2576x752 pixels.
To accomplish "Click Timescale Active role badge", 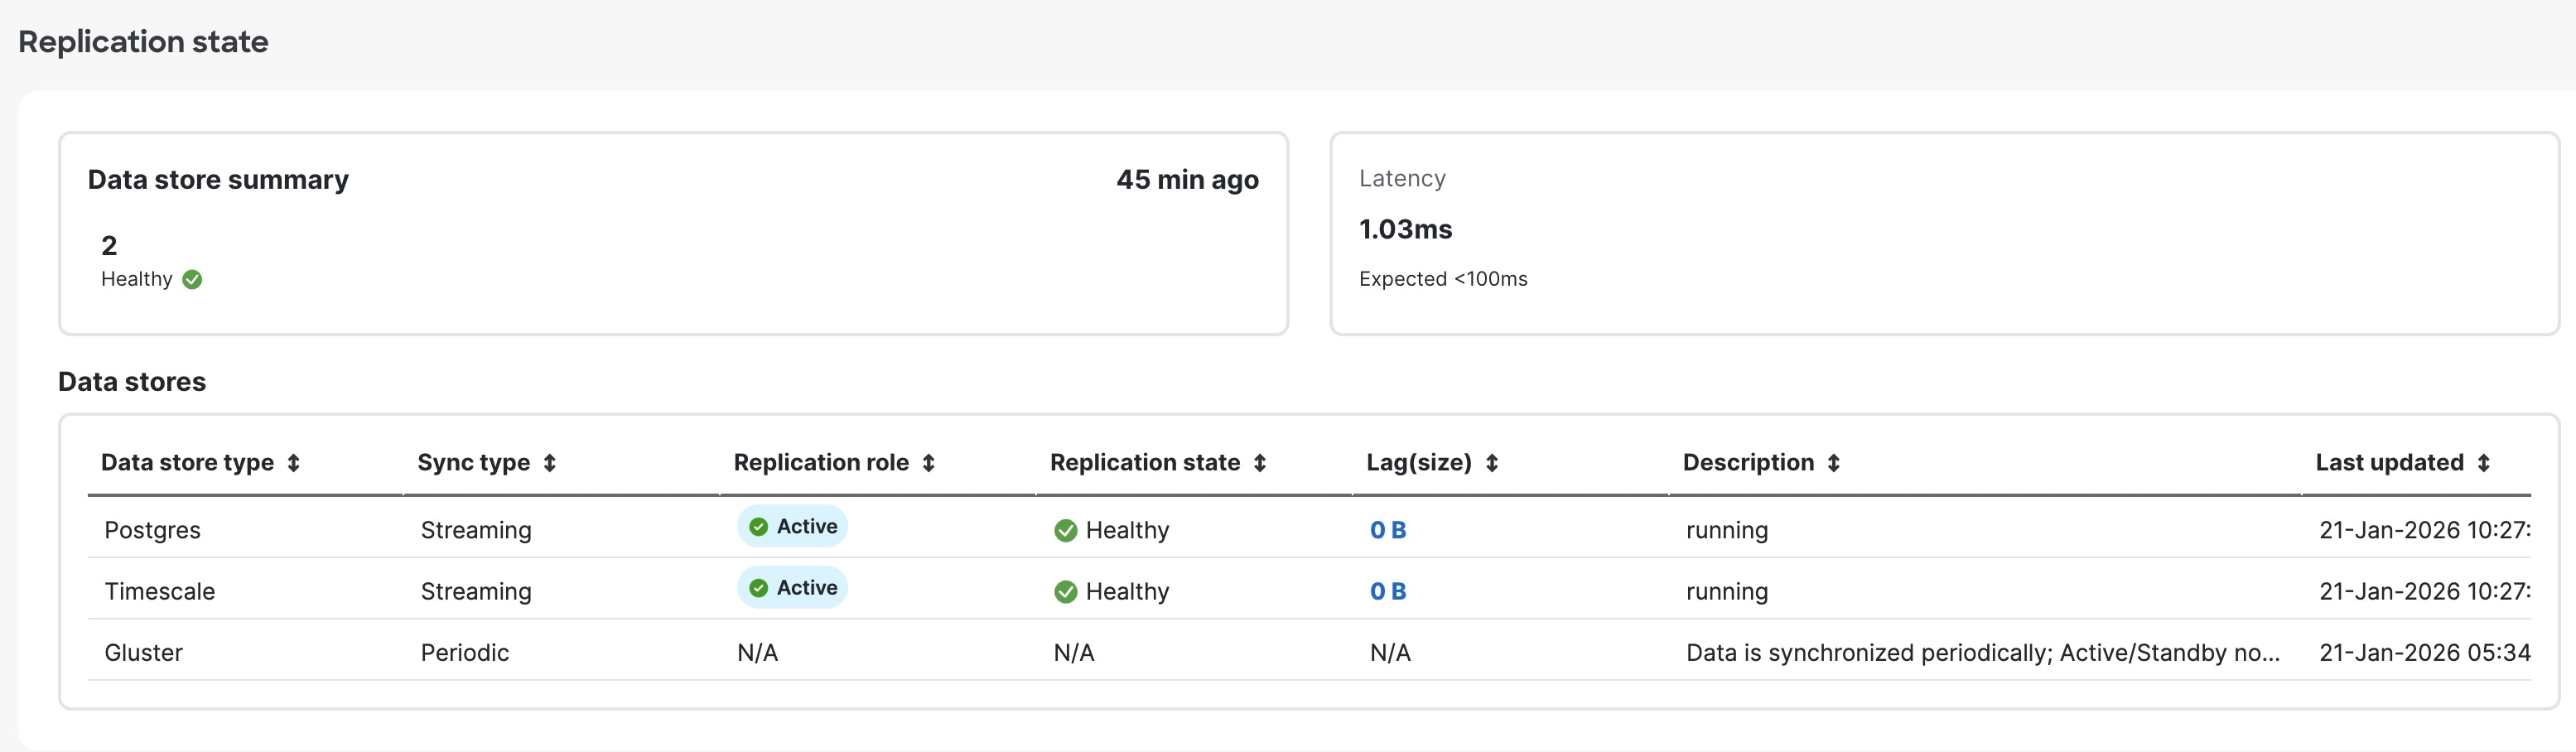I will click(792, 587).
